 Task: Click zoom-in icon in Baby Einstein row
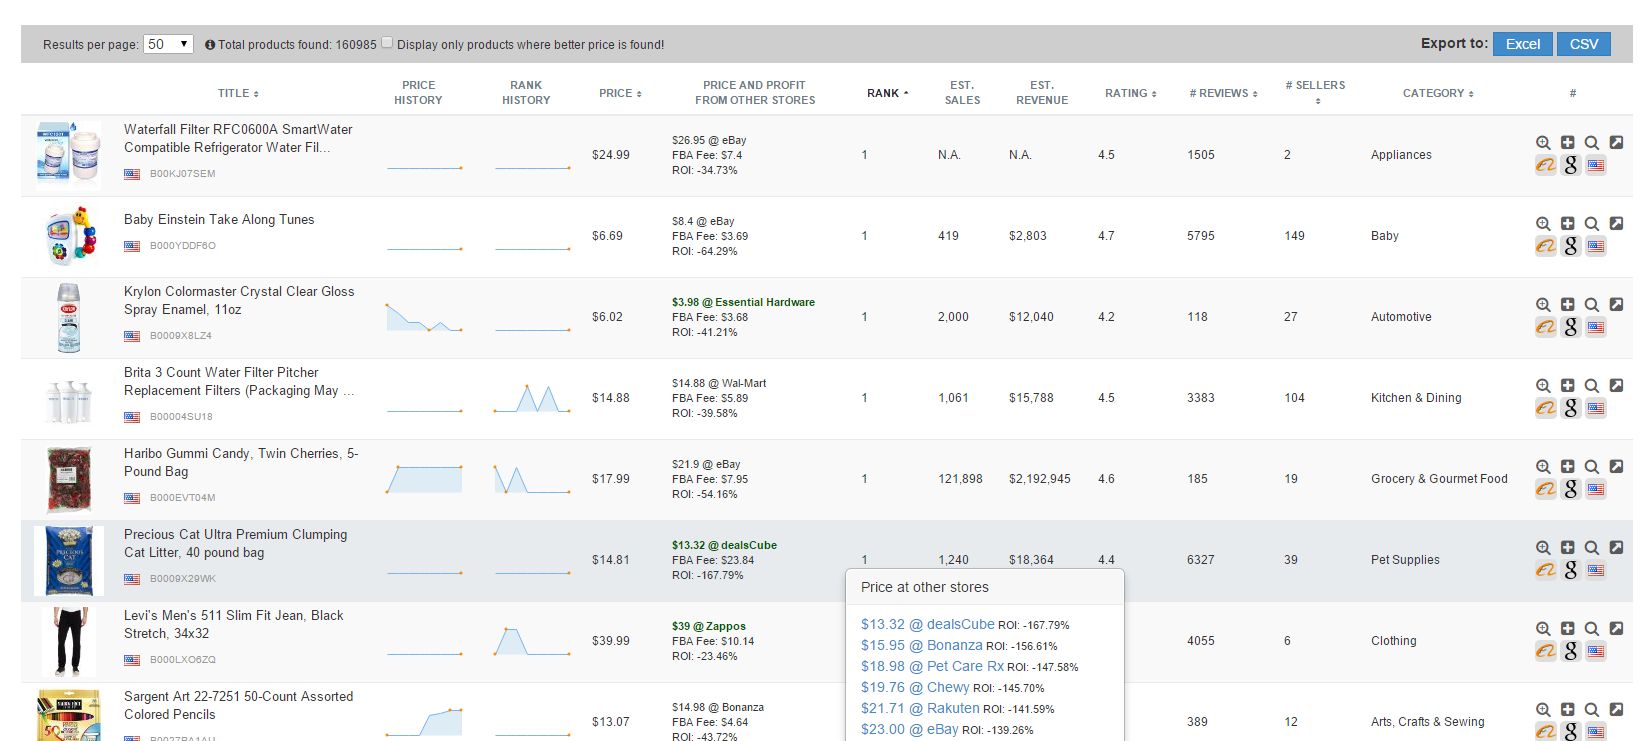tap(1543, 224)
